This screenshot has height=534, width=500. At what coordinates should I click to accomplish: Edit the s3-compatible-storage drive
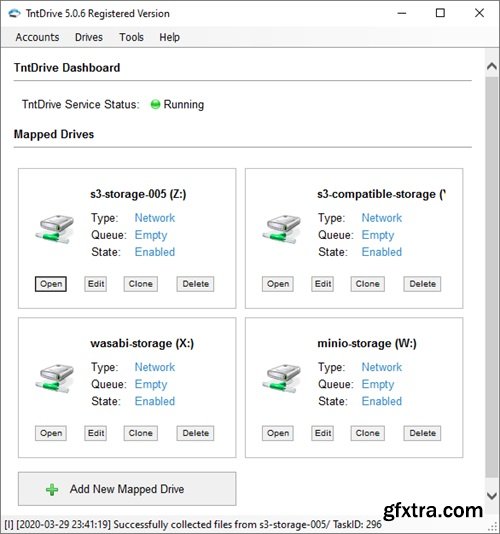click(323, 284)
